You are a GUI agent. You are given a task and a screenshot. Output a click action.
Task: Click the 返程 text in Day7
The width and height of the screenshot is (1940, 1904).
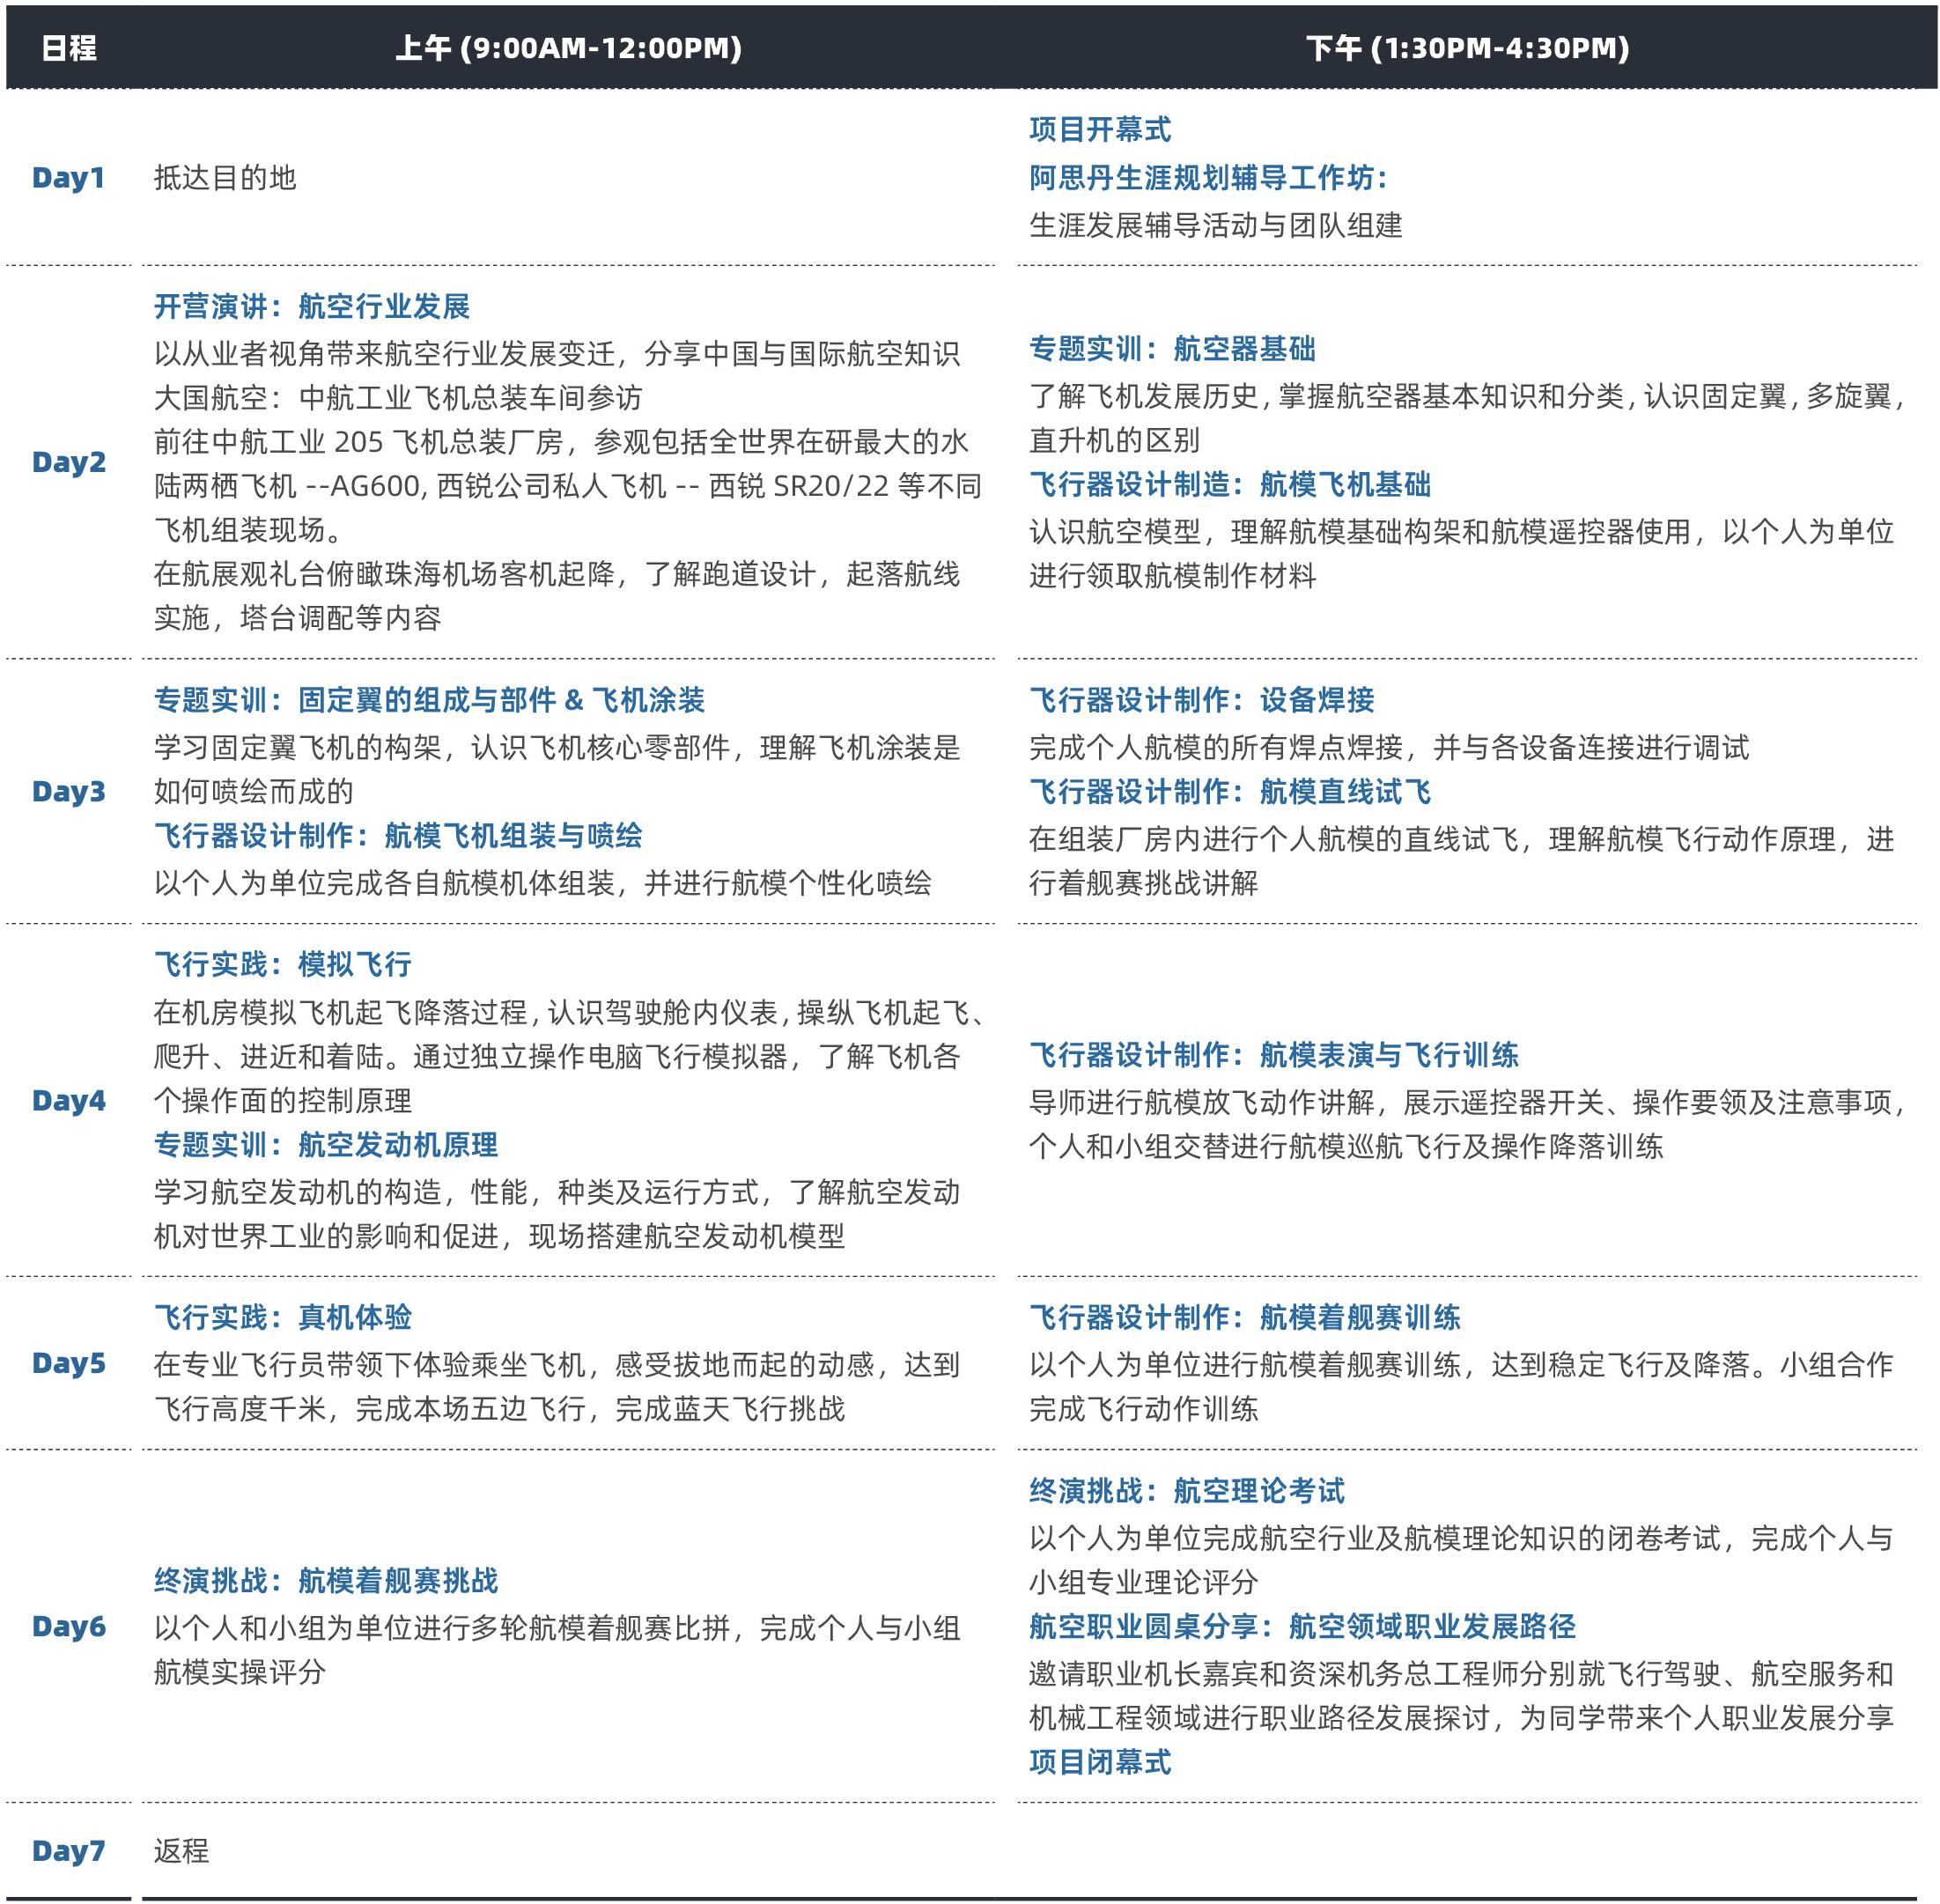(x=181, y=1851)
